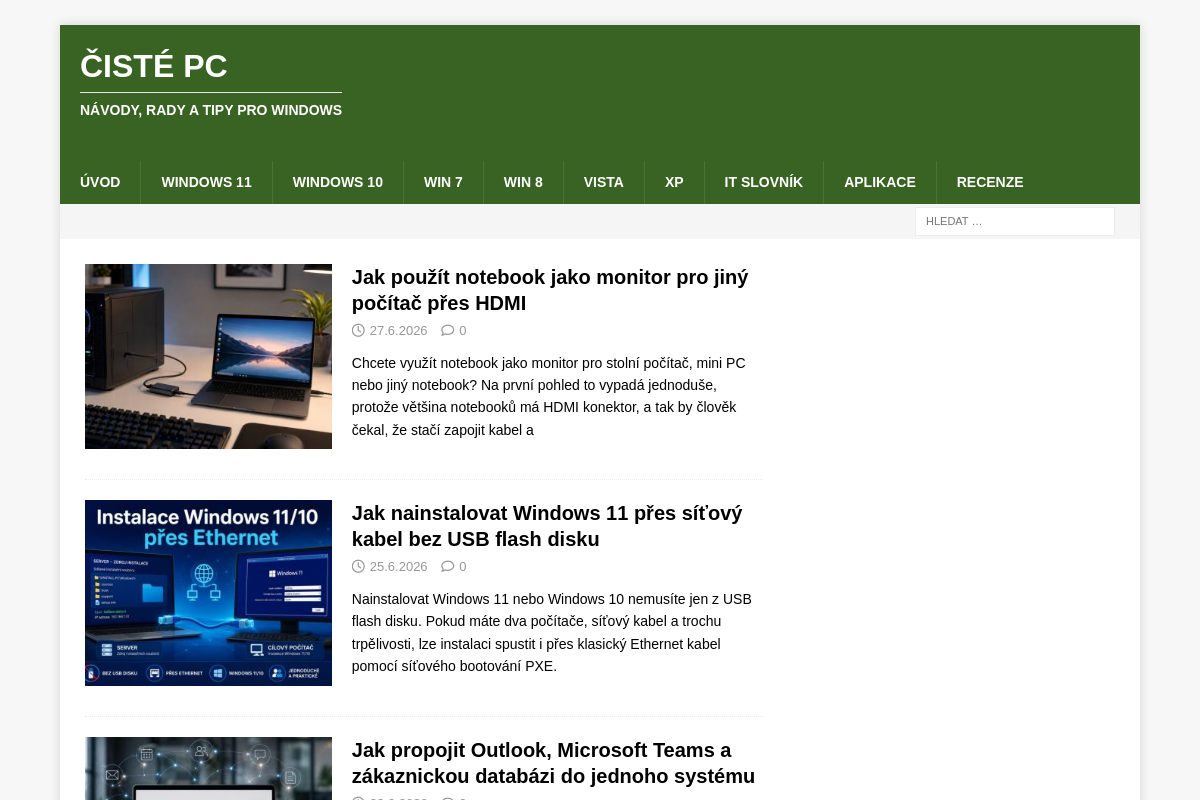Open the APLIKACE menu item
This screenshot has height=800, width=1200.
coord(880,182)
